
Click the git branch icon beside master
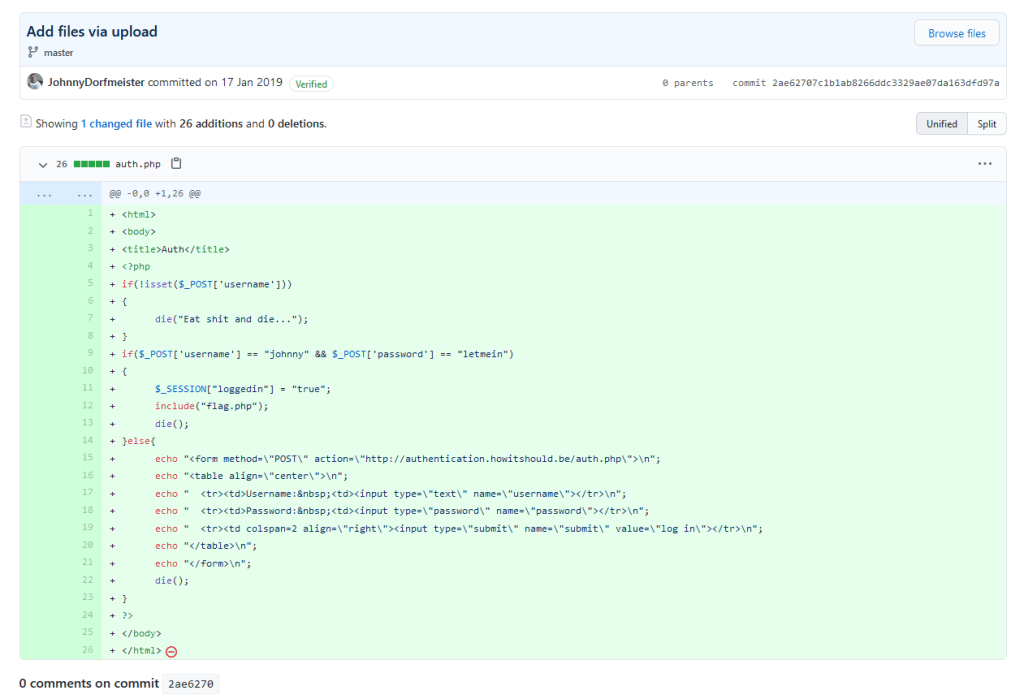(x=34, y=52)
